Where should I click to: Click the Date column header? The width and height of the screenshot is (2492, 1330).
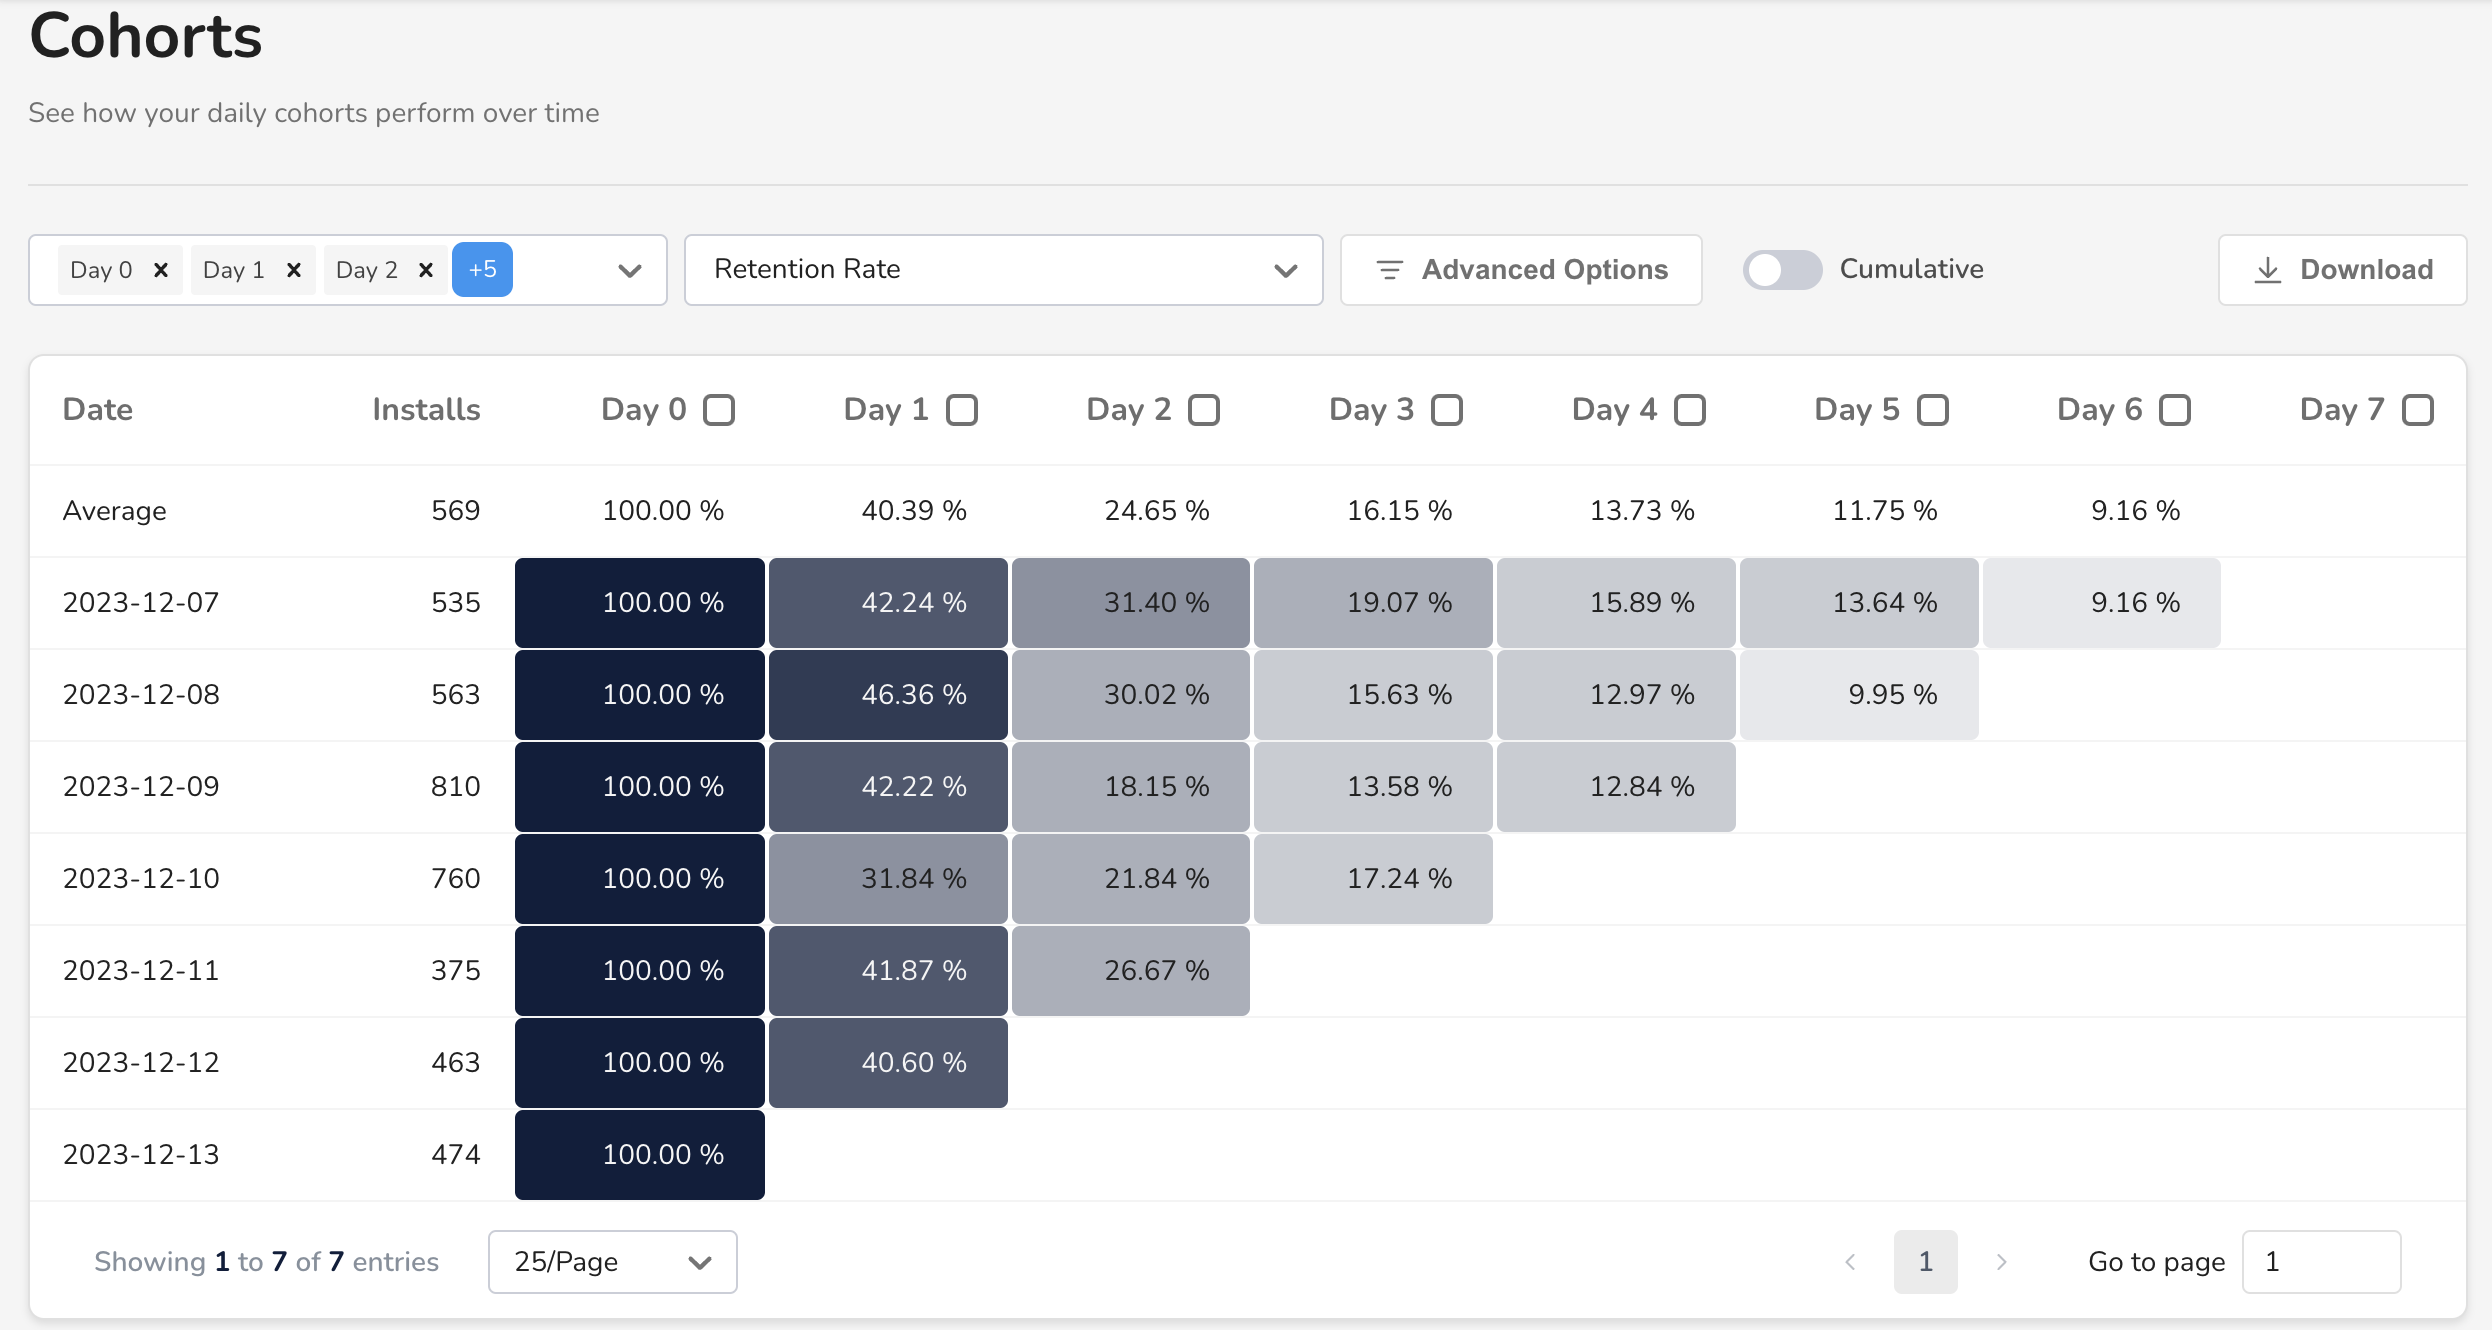click(98, 410)
